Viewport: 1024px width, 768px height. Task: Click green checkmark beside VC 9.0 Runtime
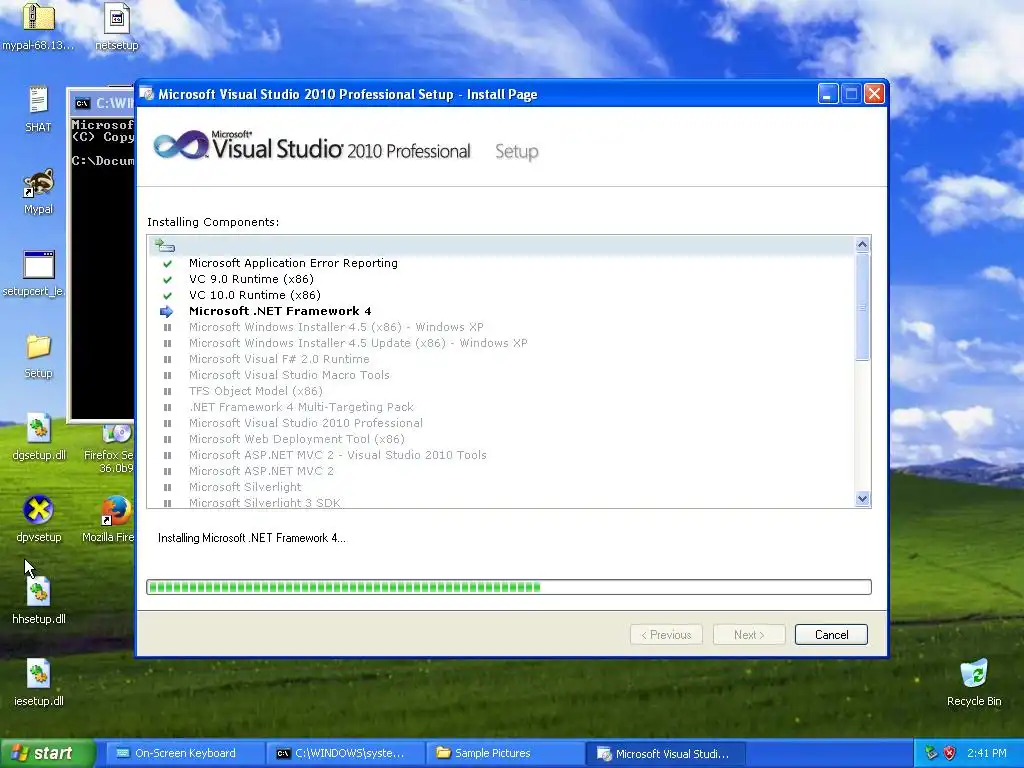[x=167, y=280]
